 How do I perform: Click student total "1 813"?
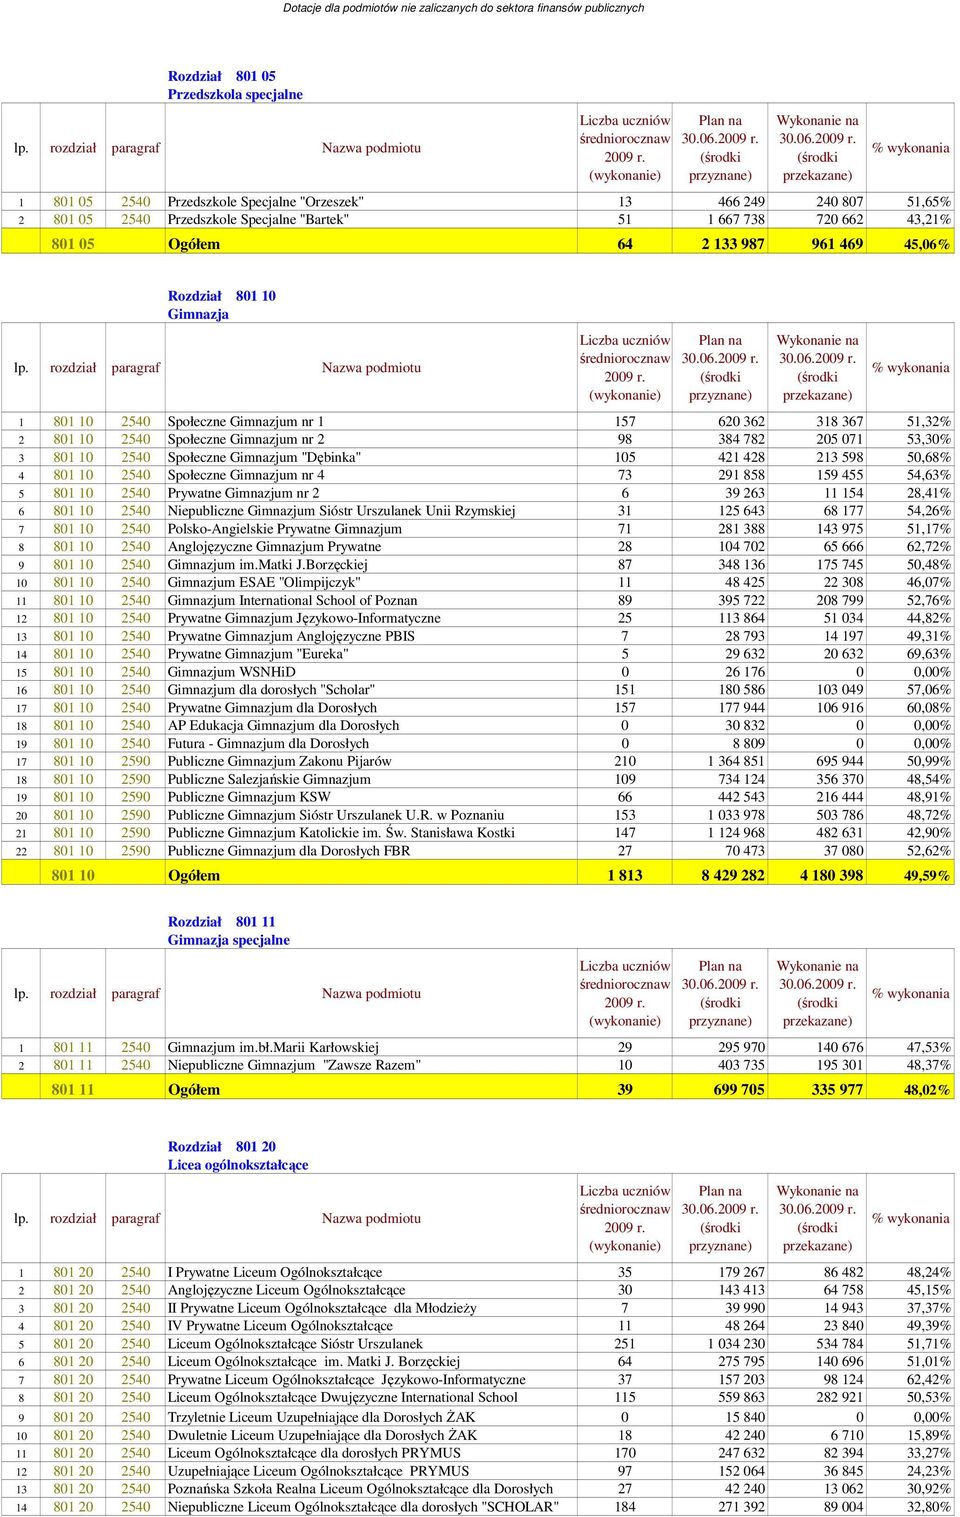click(625, 878)
